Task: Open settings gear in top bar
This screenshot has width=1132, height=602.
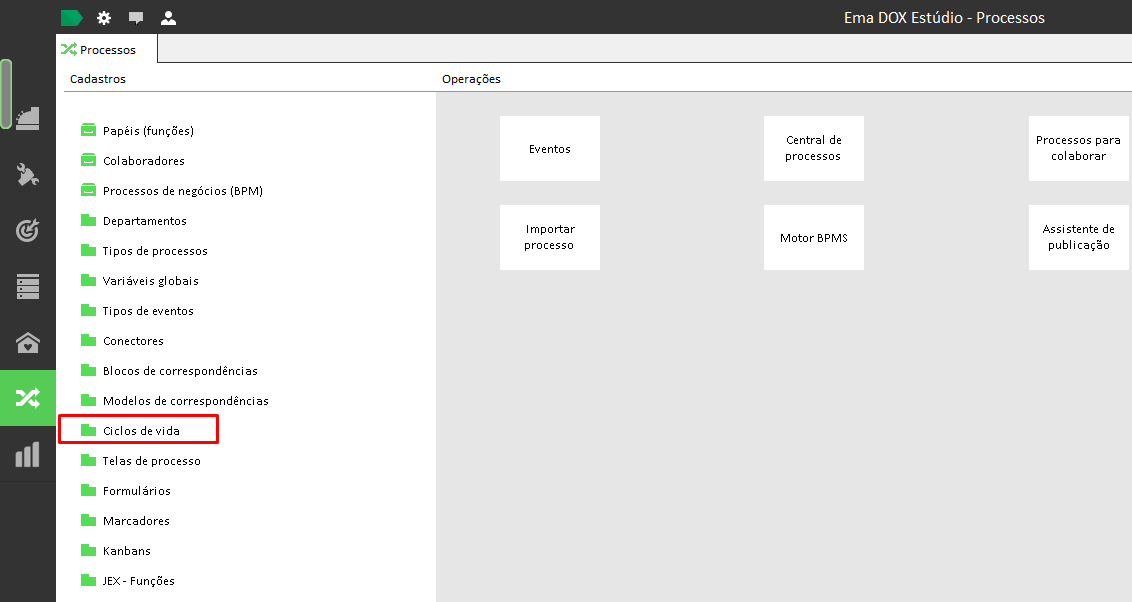Action: point(104,18)
